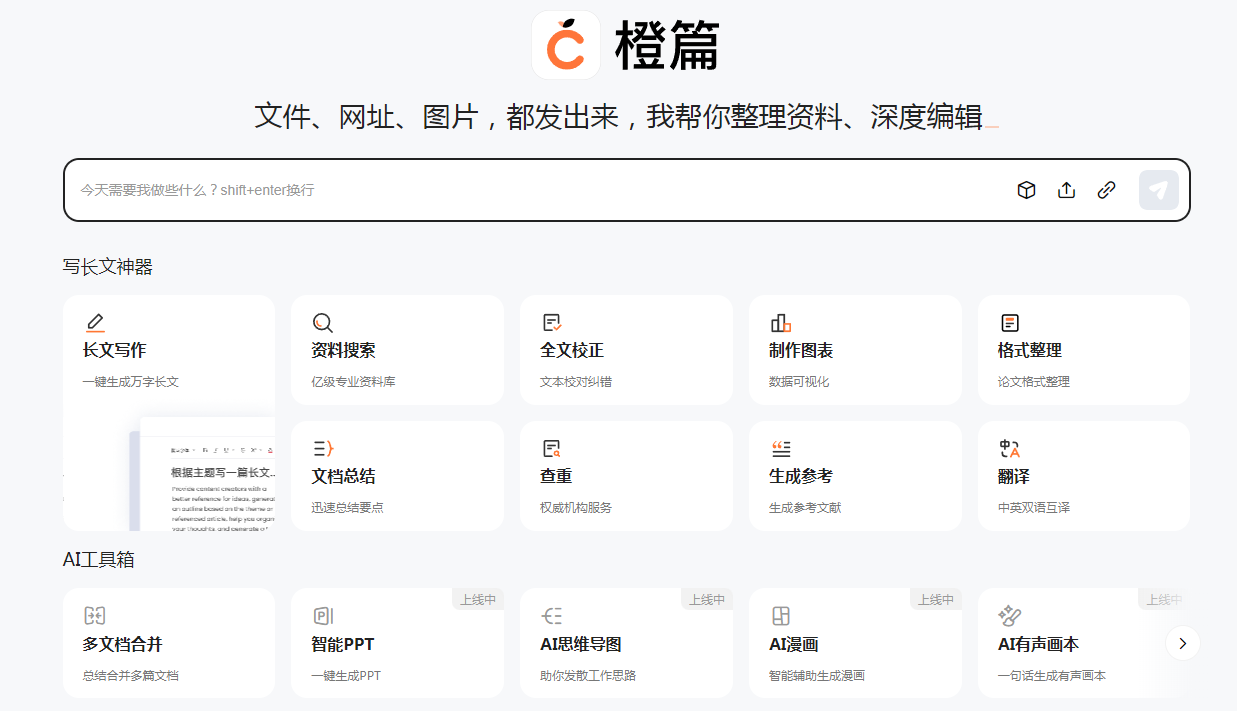Viewport: 1237px width, 711px height.
Task: Open the 格式整理 tool card
Action: coord(1083,350)
